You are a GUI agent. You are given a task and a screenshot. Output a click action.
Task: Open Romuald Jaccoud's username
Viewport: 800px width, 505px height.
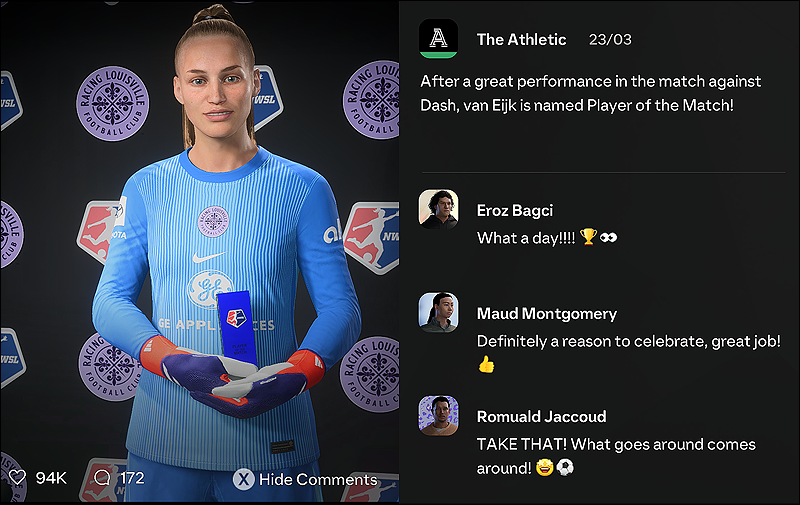click(x=541, y=416)
